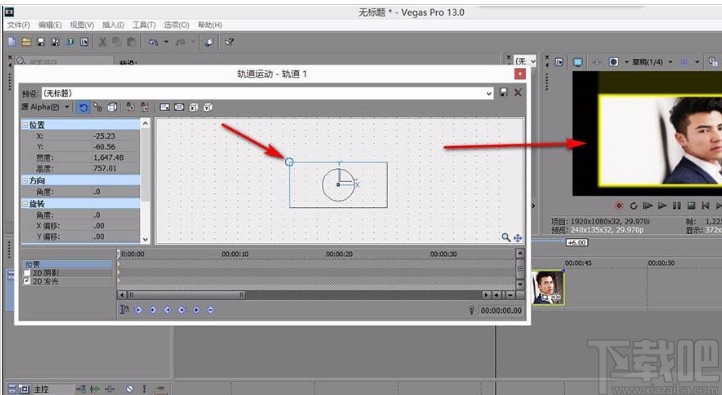This screenshot has width=722, height=395.
Task: Open the 源 Alpha compositing mode dropdown
Action: click(x=45, y=107)
